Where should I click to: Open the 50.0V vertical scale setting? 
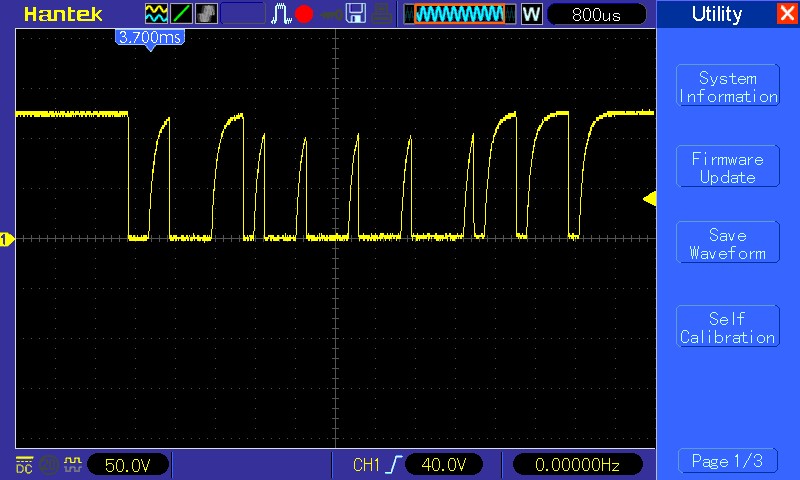pyautogui.click(x=128, y=465)
